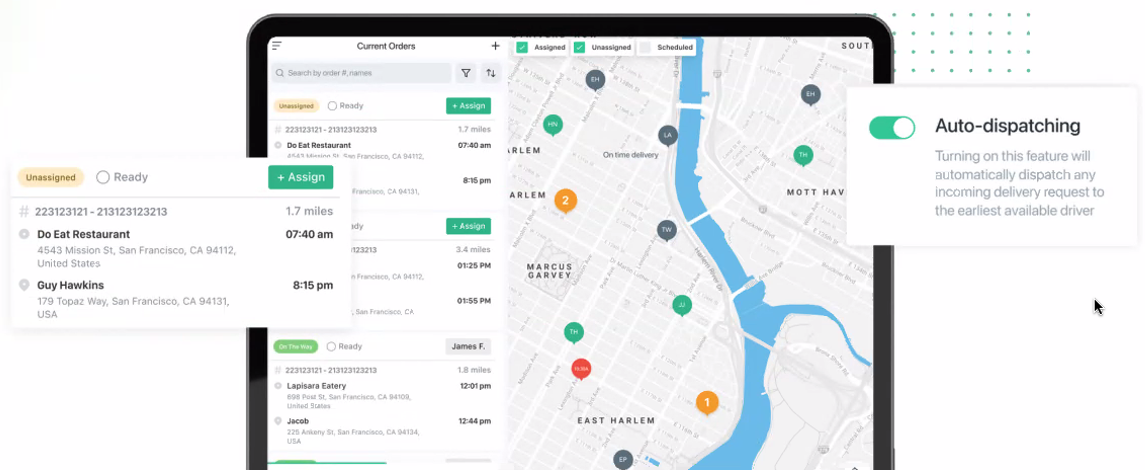
Task: Open the hamburger menu beside Current Orders
Action: pyautogui.click(x=277, y=46)
